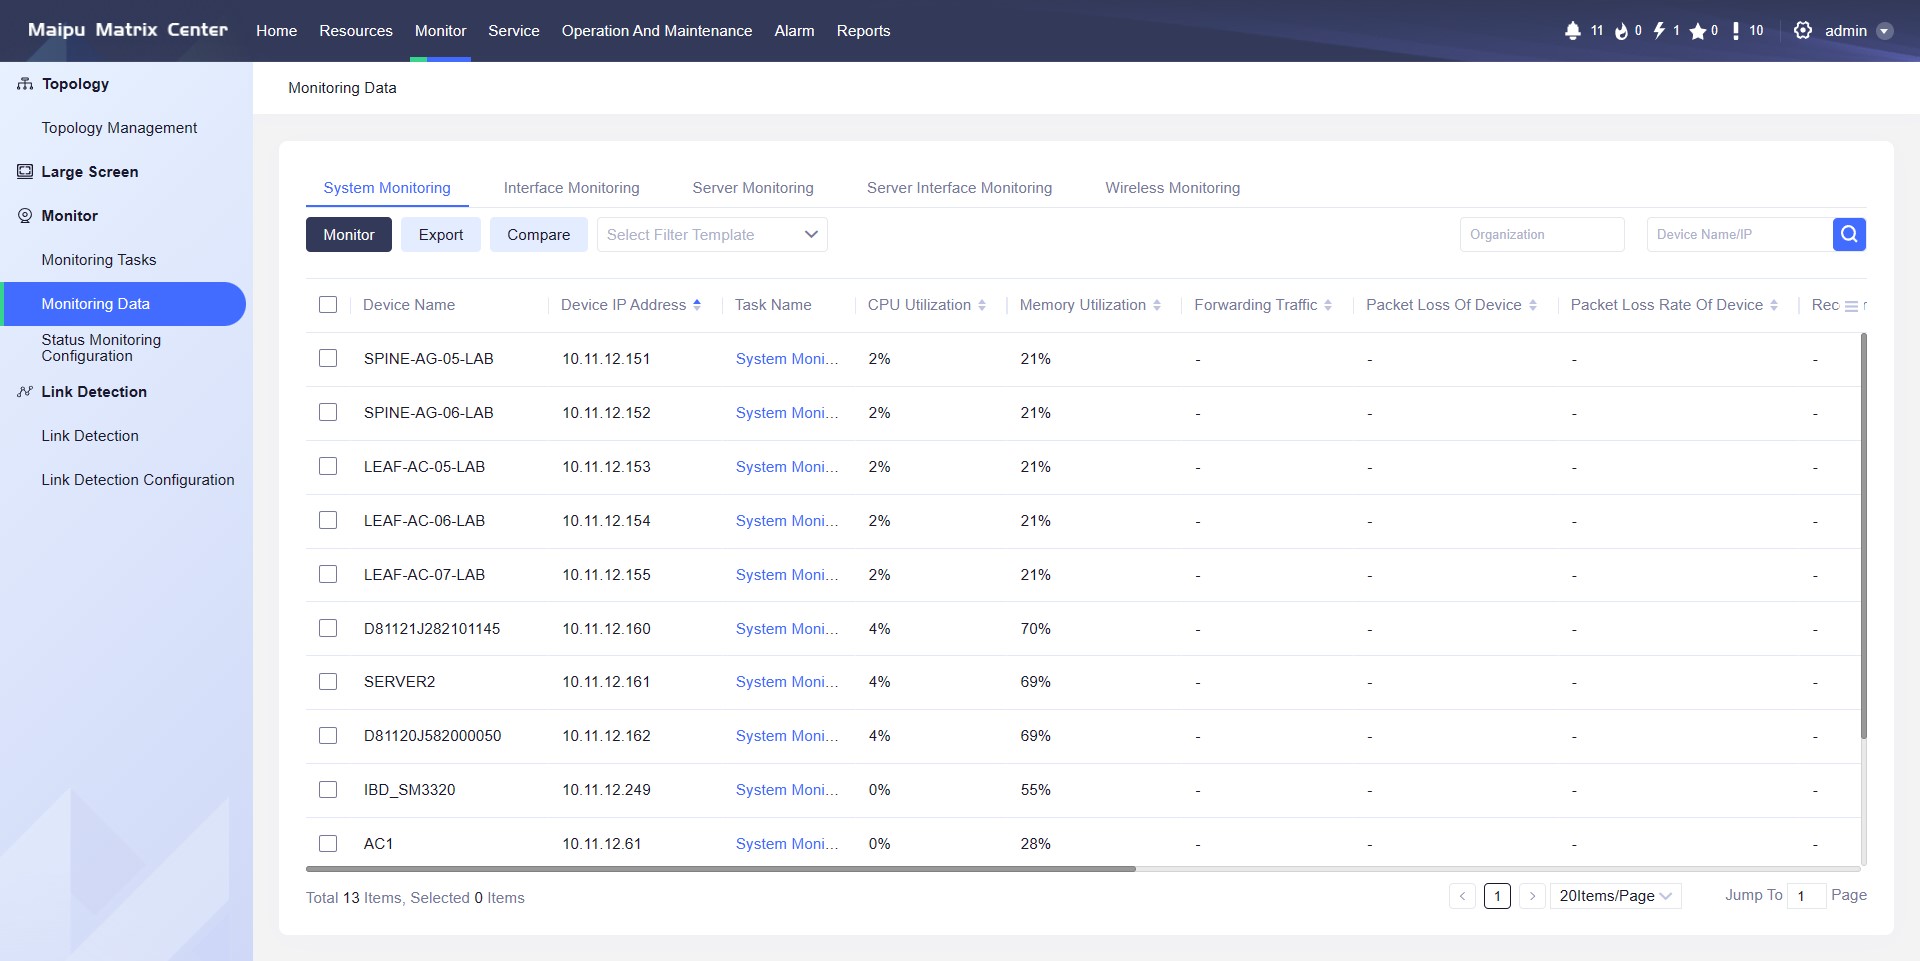Click the Compare button
This screenshot has width=1920, height=961.
538,235
